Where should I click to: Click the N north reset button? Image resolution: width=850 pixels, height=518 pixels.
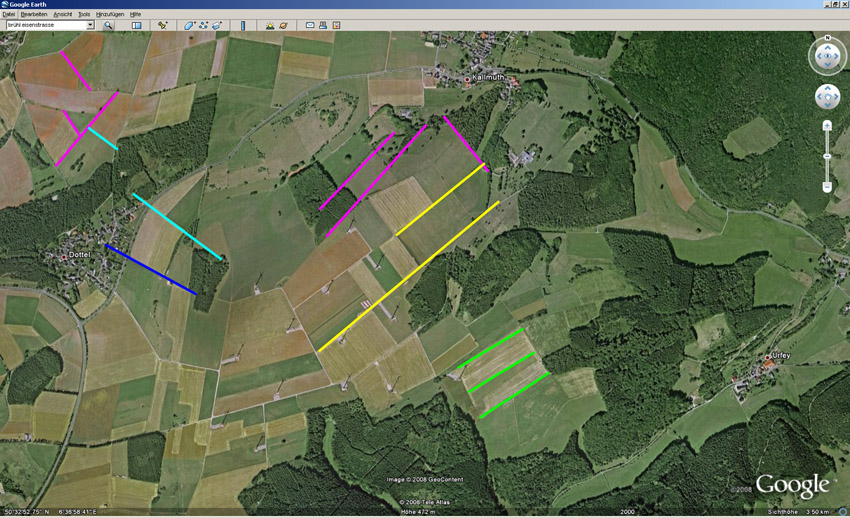827,39
